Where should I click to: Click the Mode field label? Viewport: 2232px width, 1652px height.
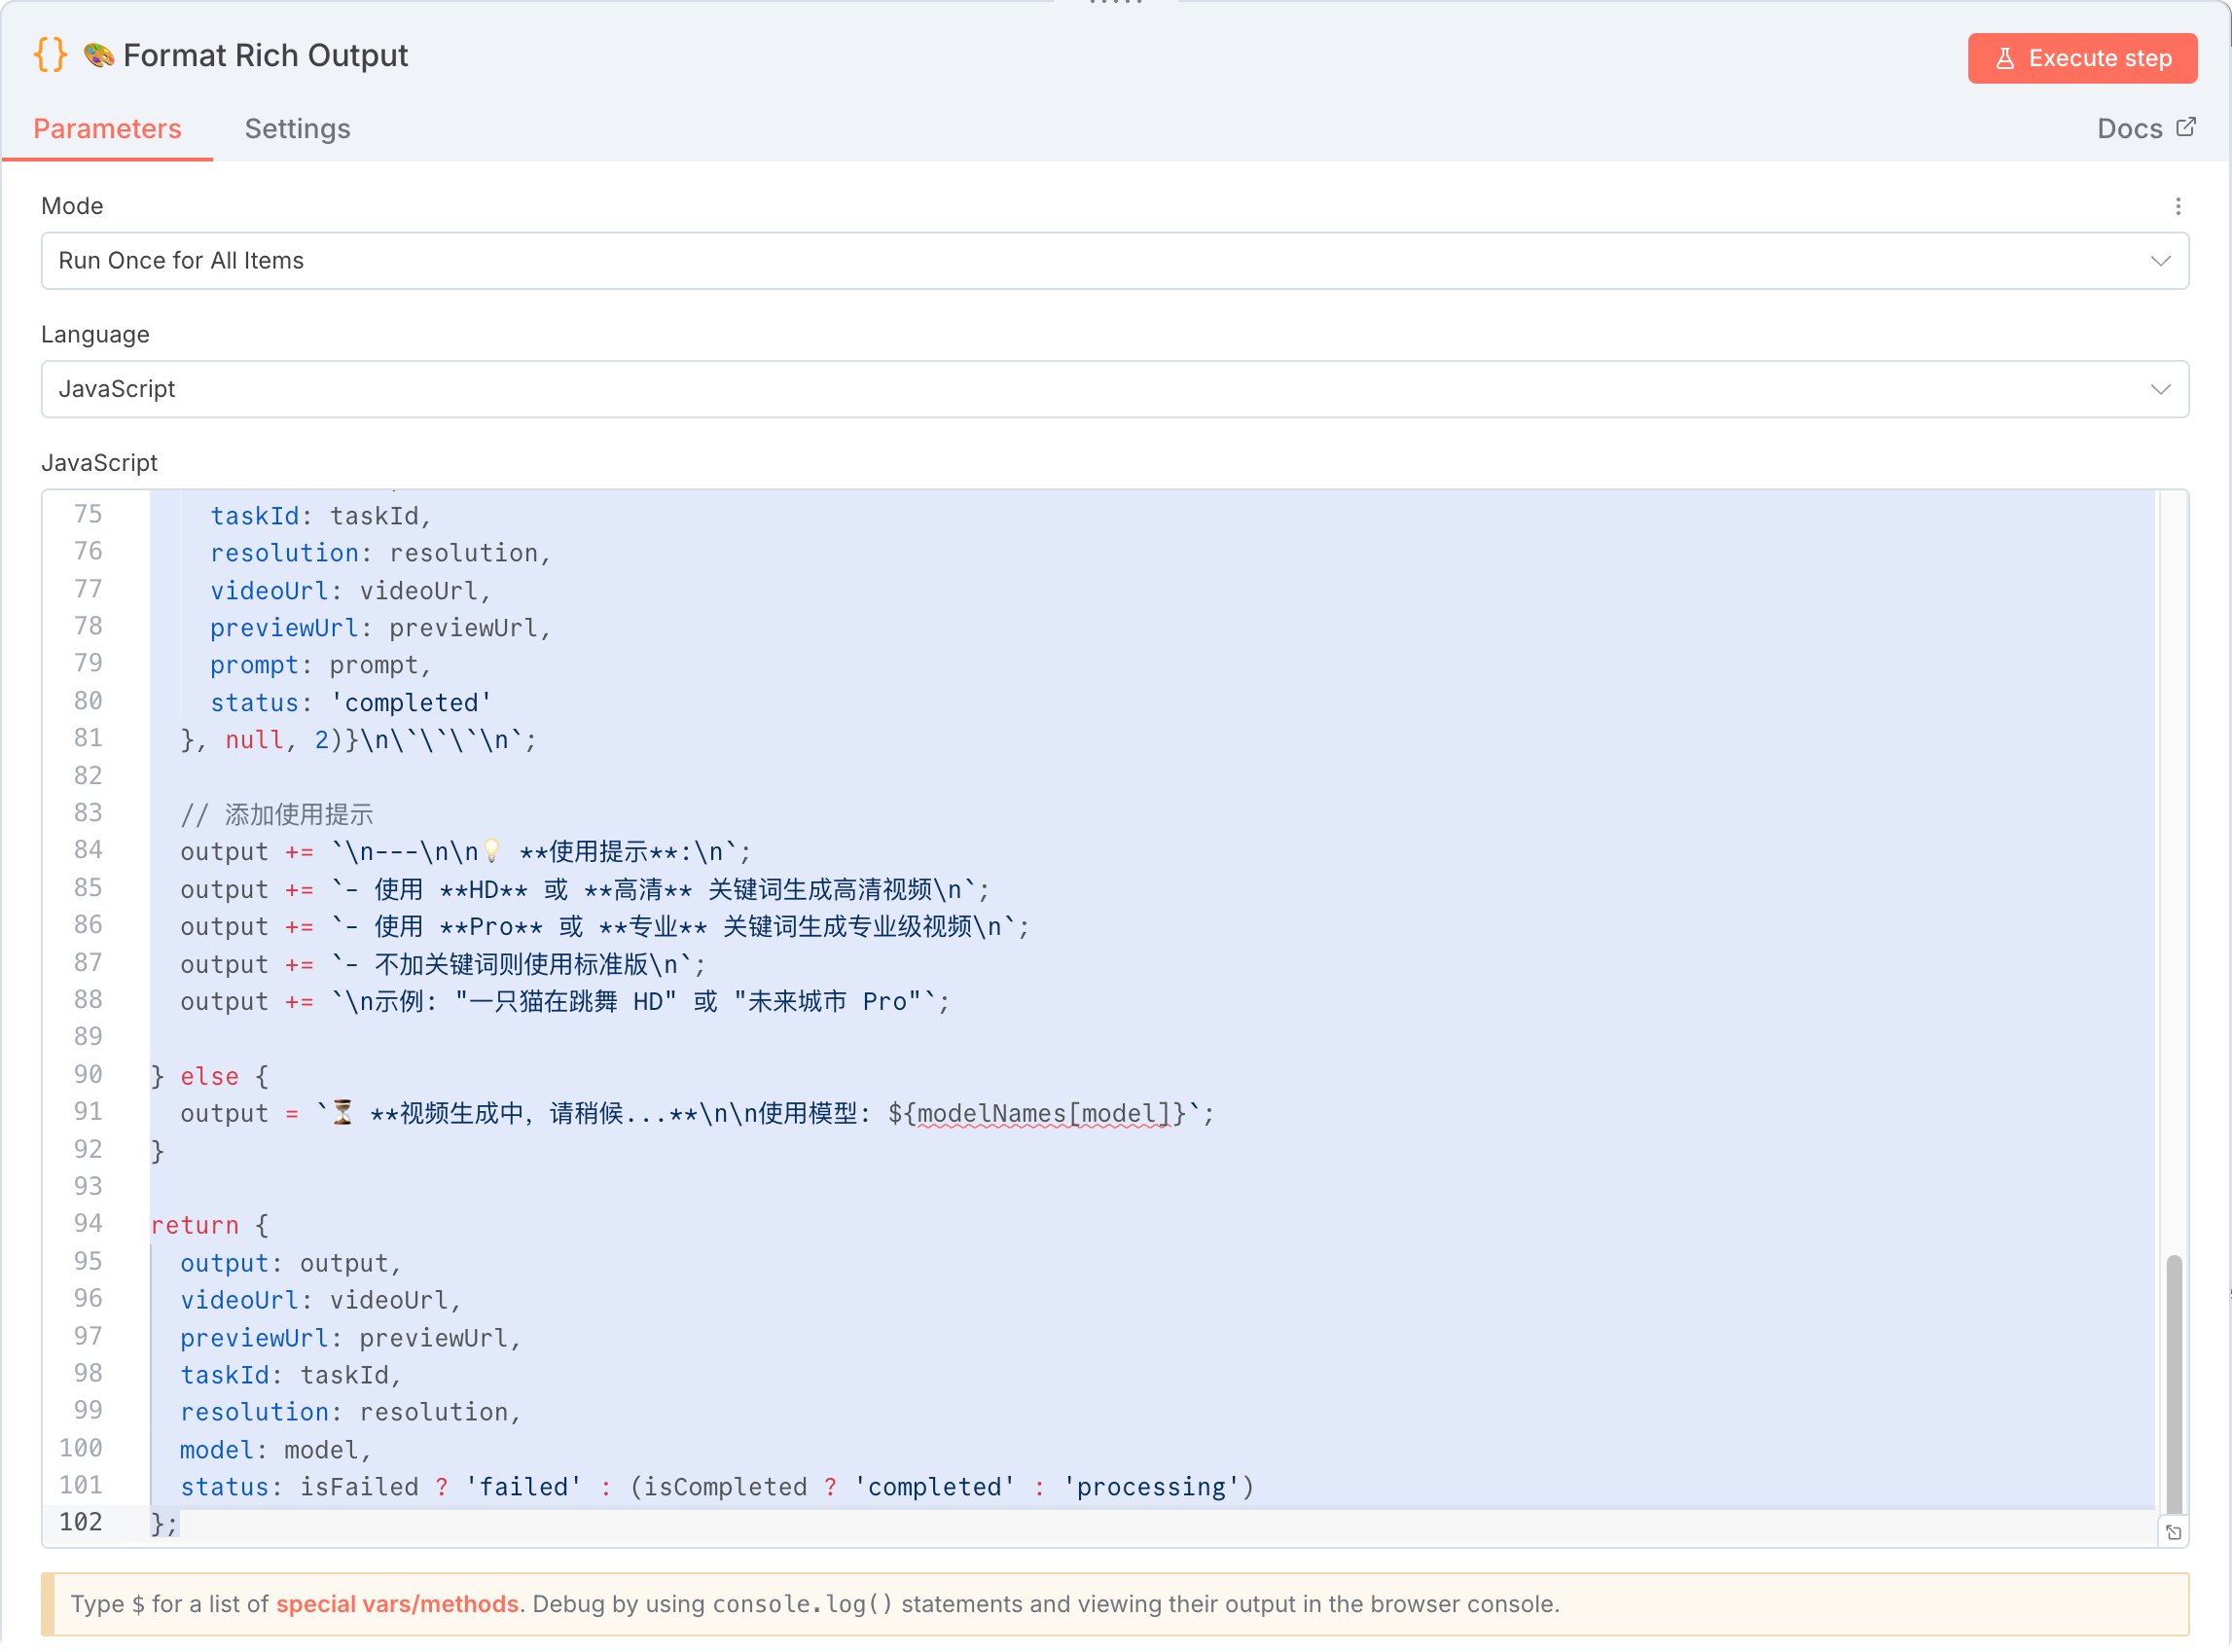(72, 206)
